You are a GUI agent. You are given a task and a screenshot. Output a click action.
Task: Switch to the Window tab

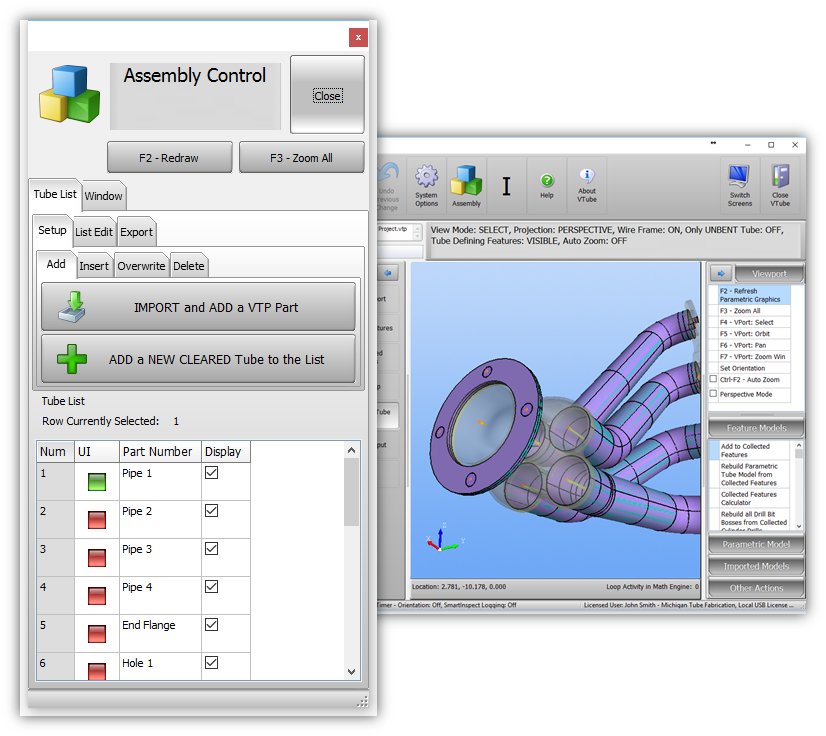coord(103,195)
